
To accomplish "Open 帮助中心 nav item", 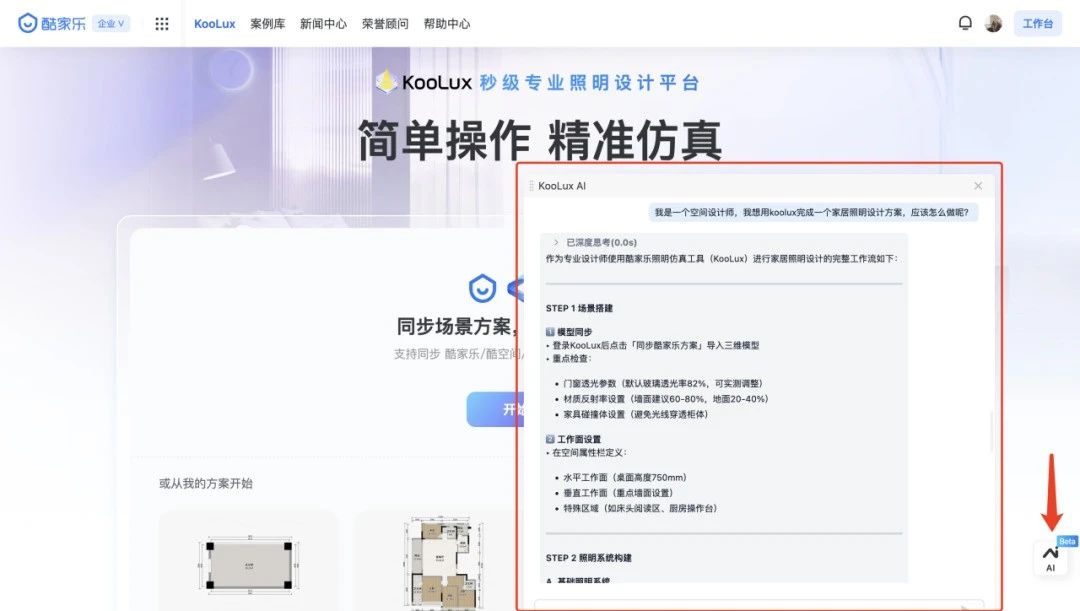I will (x=446, y=24).
